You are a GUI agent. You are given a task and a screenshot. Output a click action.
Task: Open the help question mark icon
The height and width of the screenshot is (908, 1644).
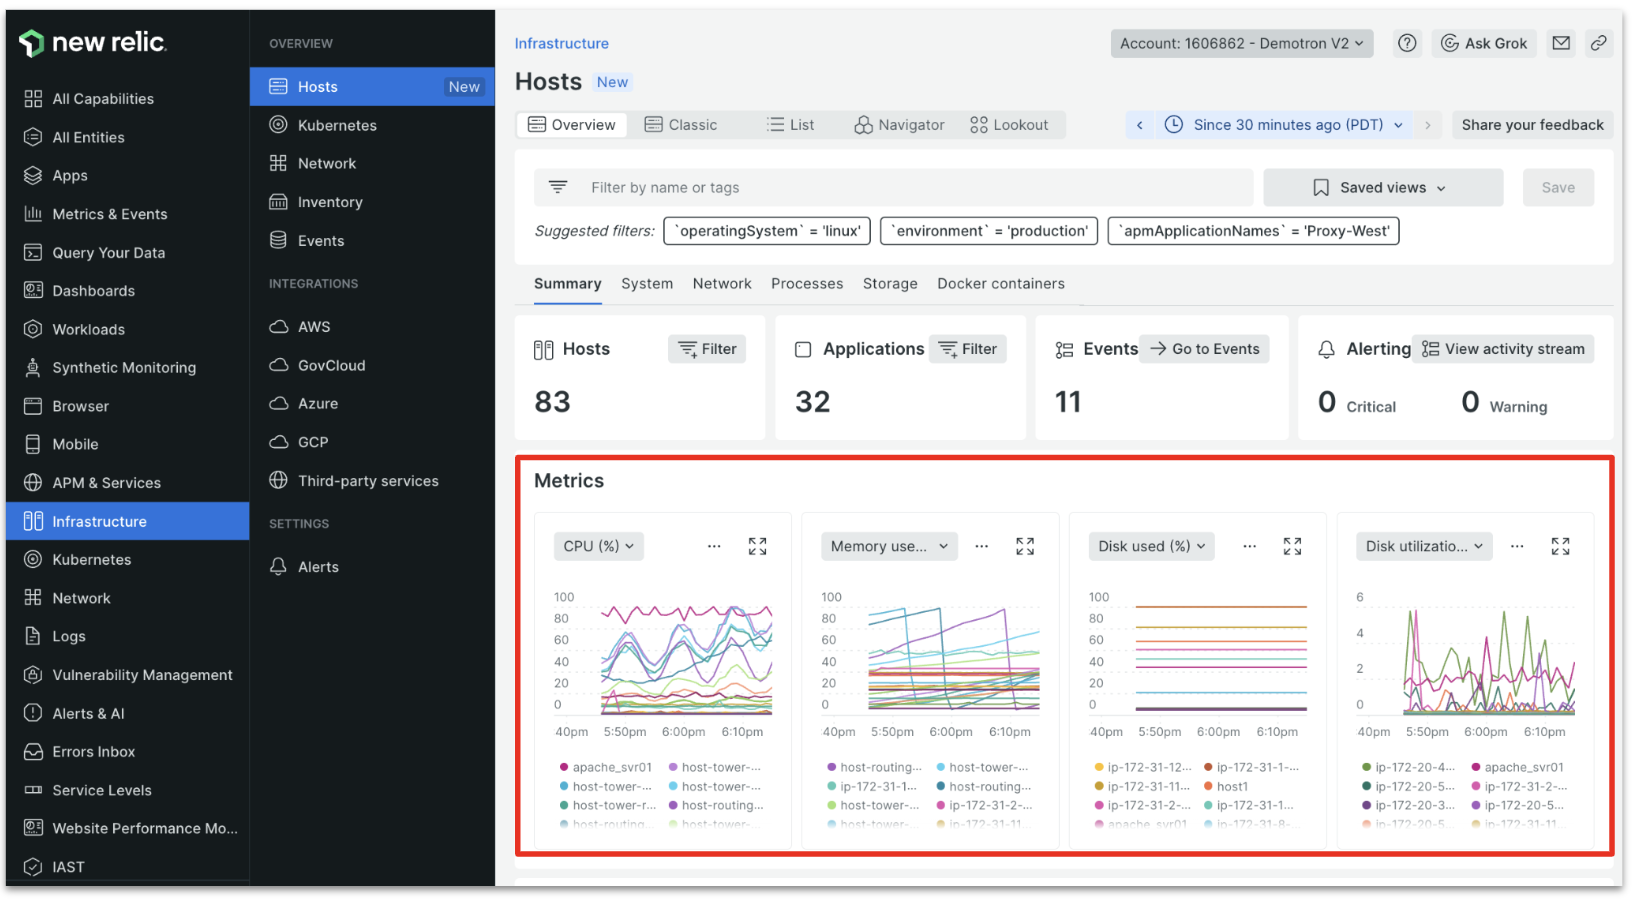[x=1407, y=43]
